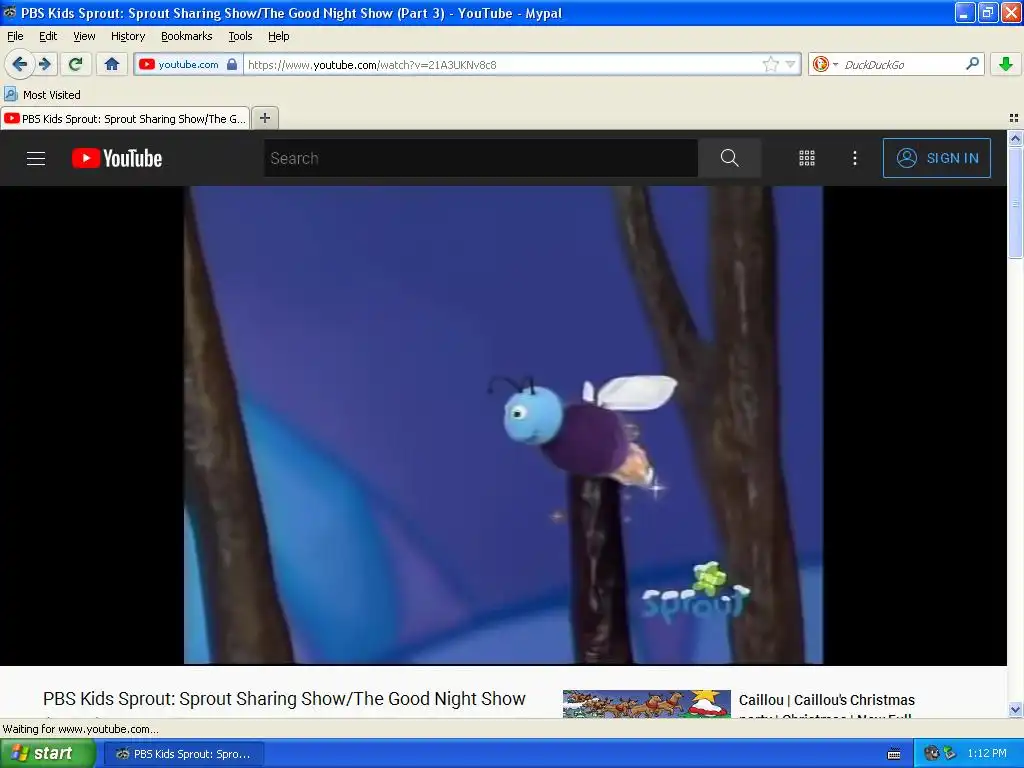Open the YouTube hamburger guide menu
This screenshot has height=768, width=1024.
pos(36,158)
